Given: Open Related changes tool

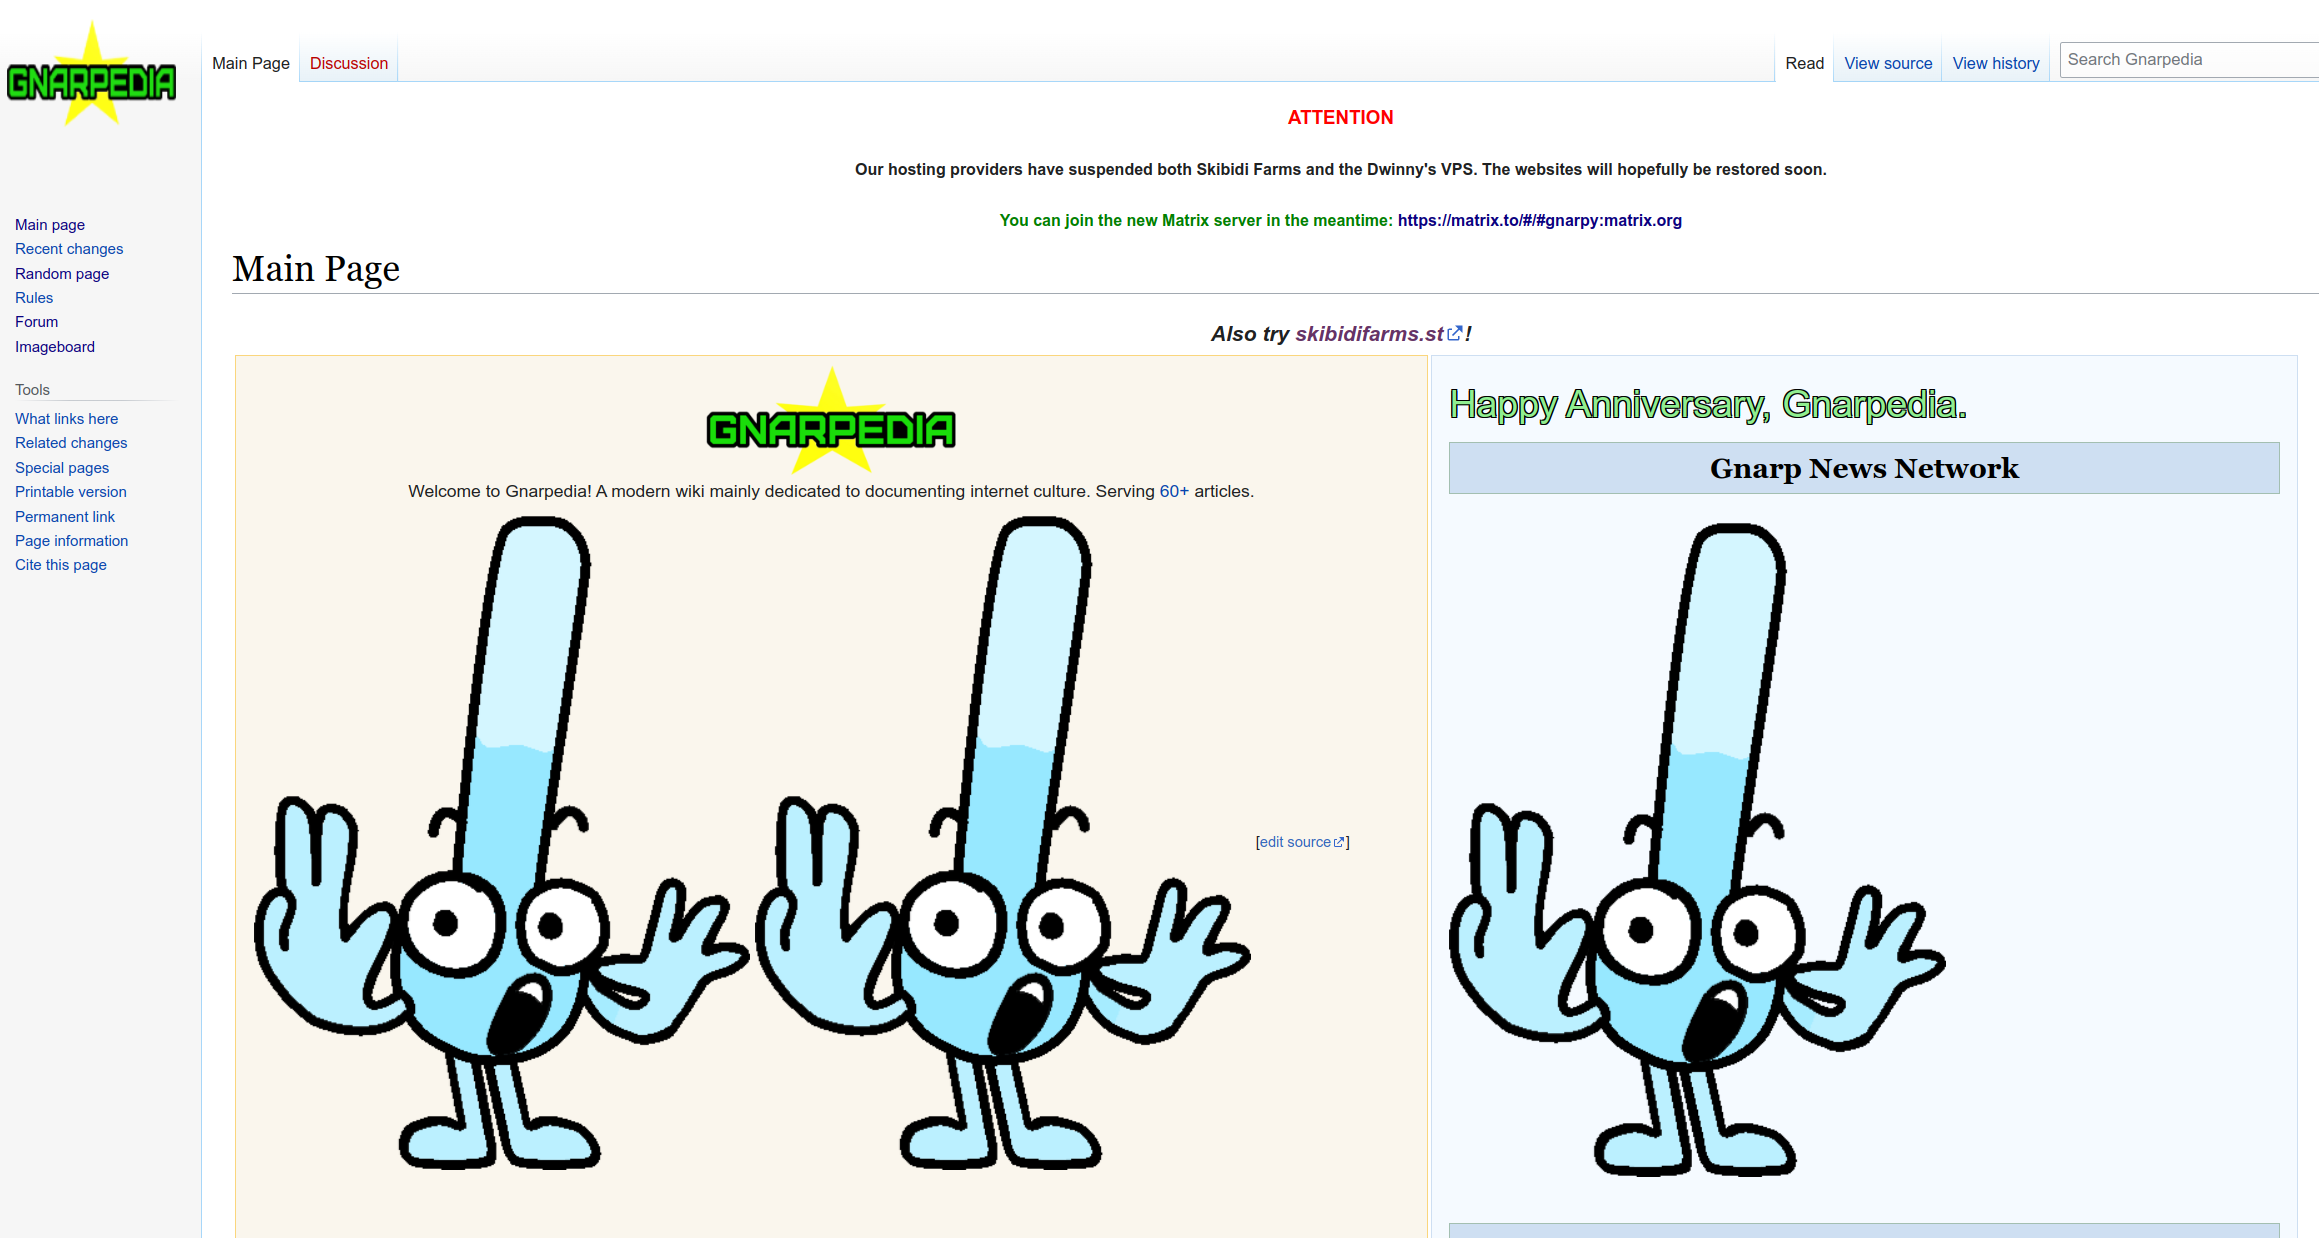Looking at the screenshot, I should pyautogui.click(x=71, y=443).
